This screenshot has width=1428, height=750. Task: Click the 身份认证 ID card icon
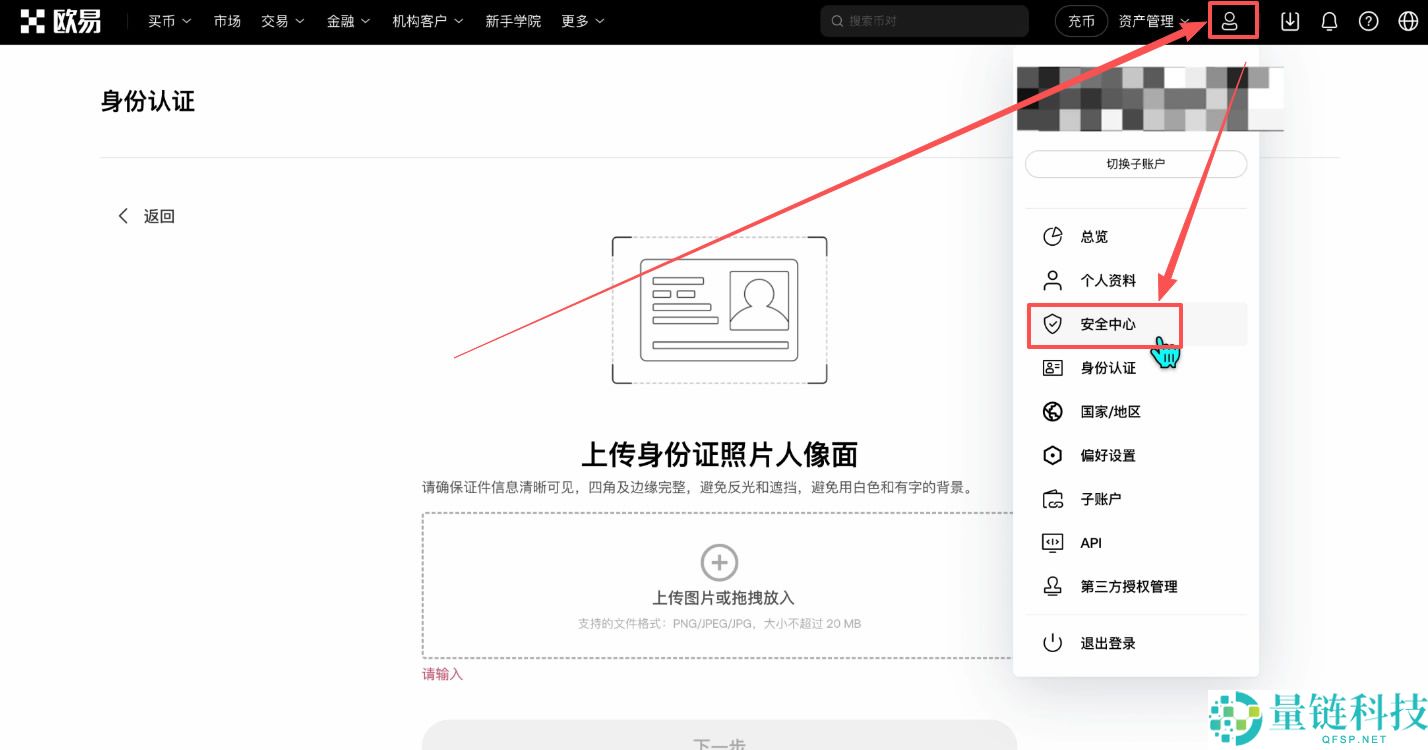coord(1052,367)
